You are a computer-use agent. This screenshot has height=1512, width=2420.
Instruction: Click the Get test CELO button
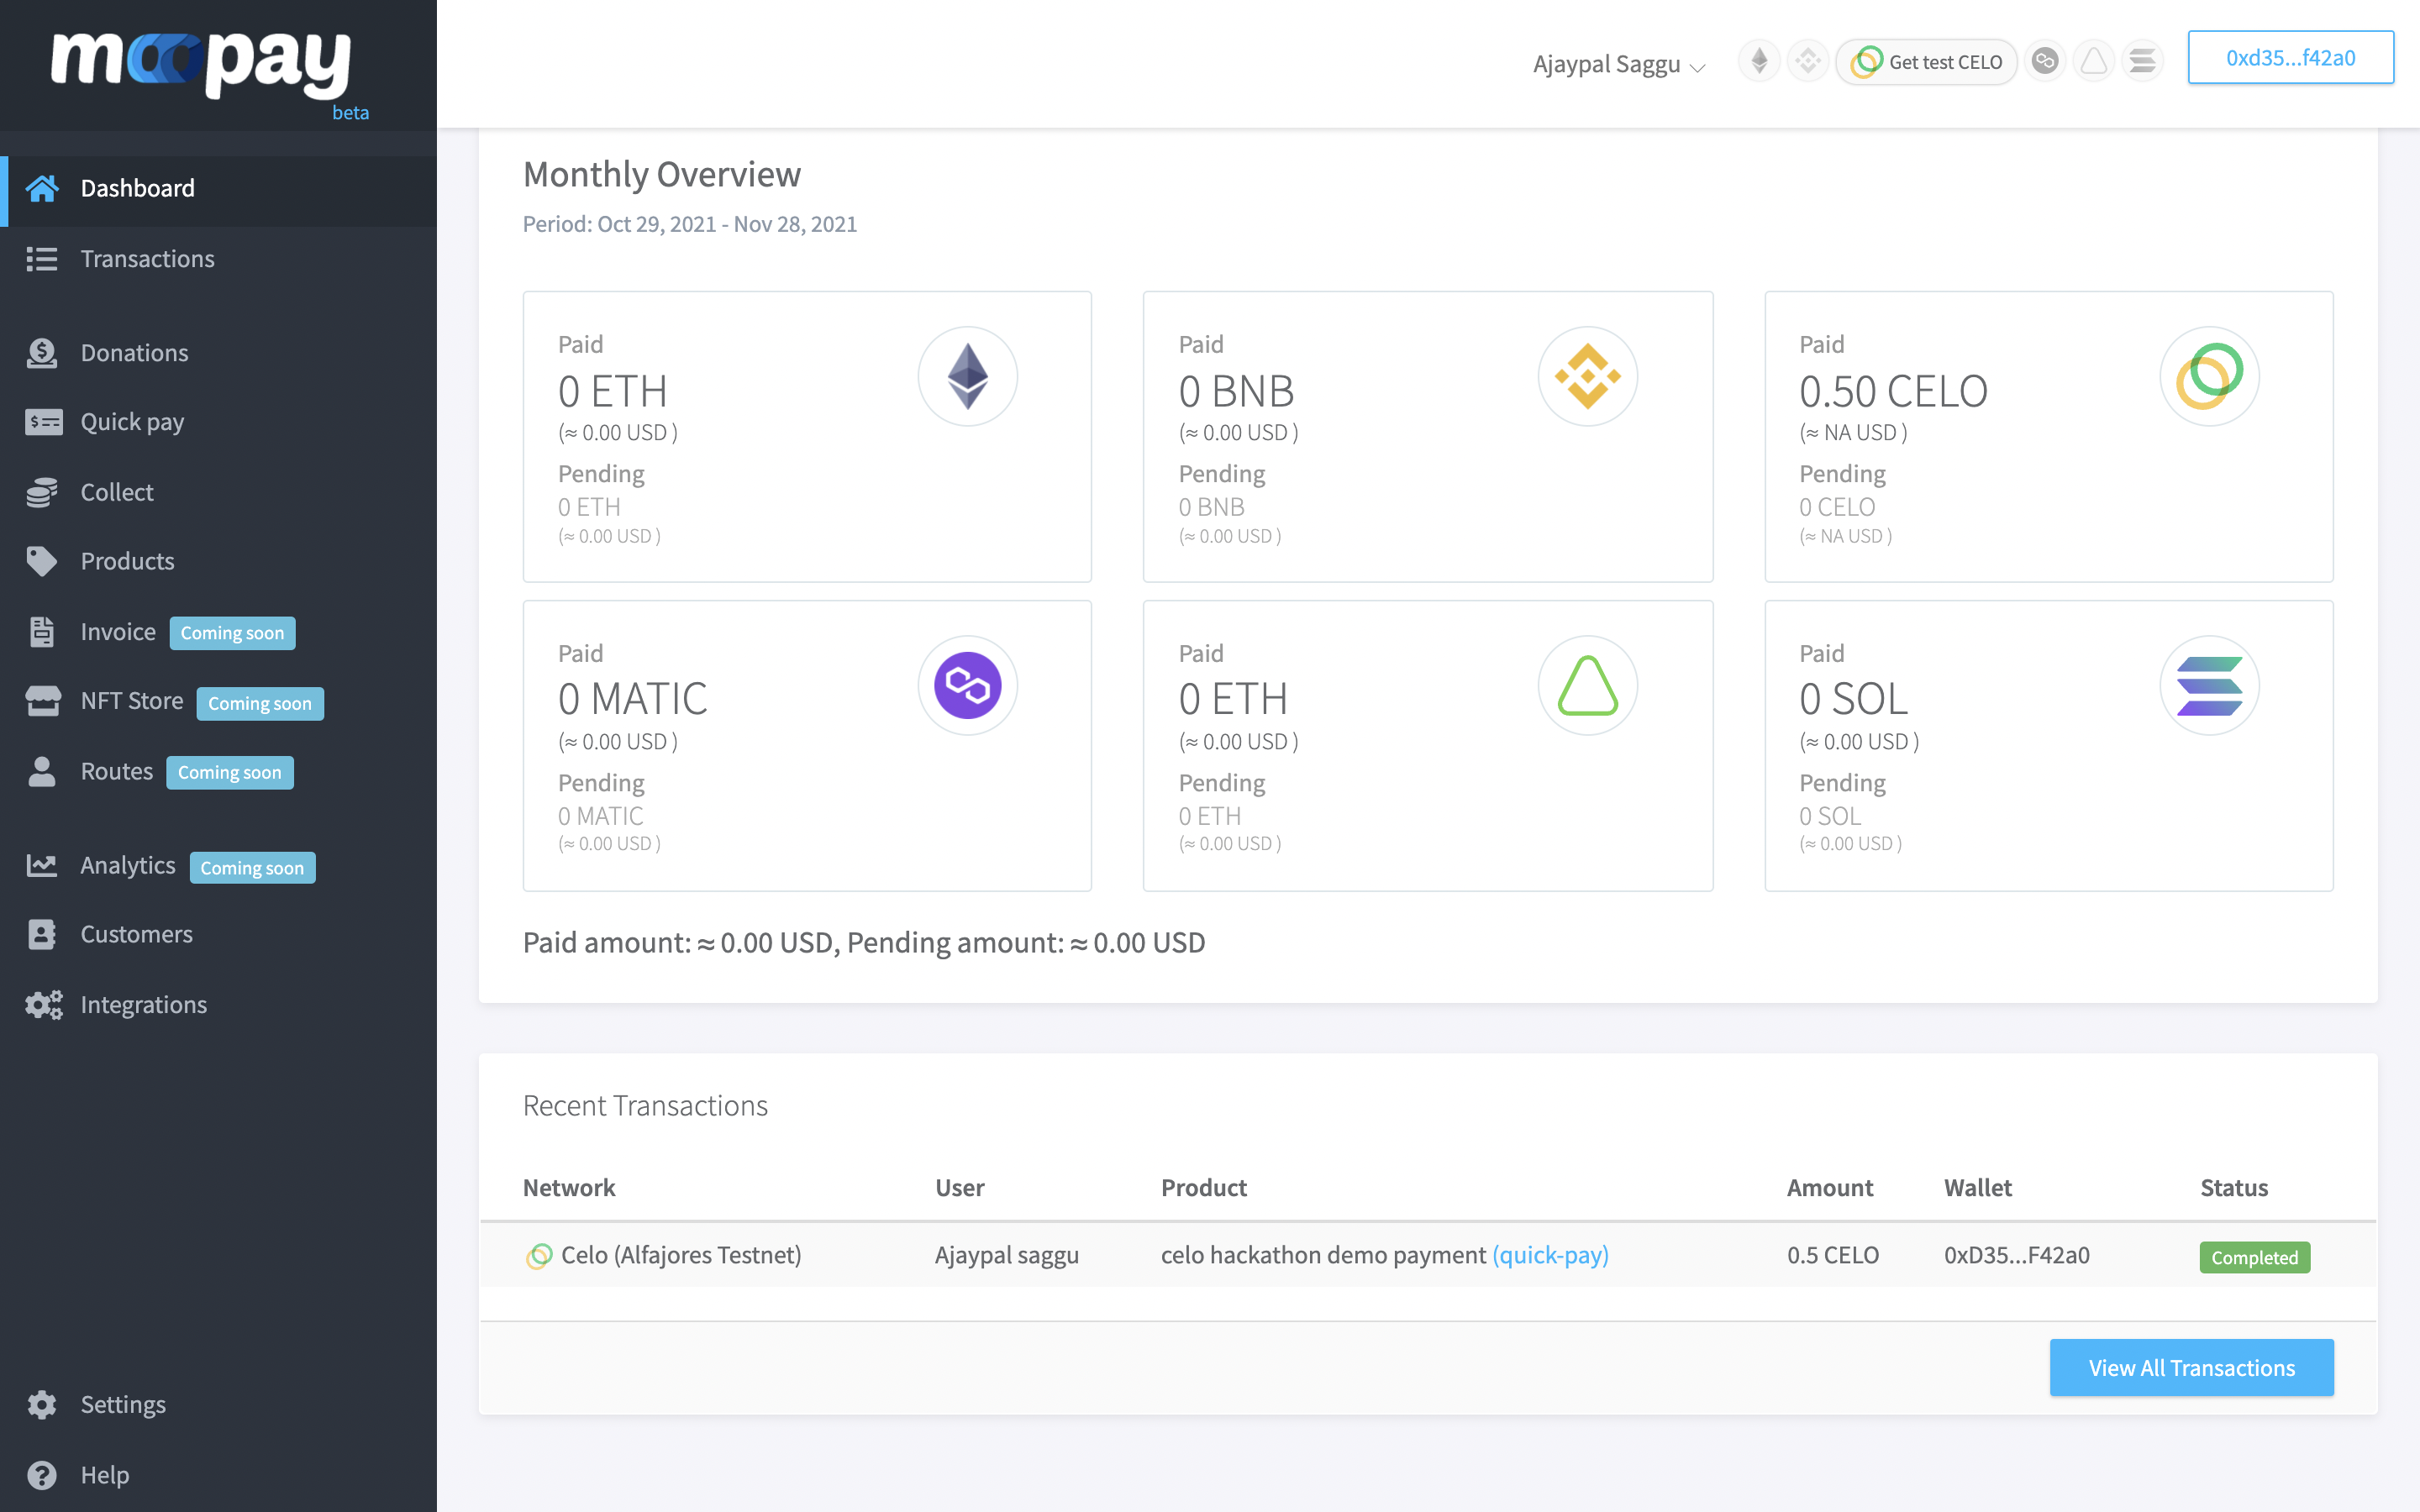point(1927,62)
